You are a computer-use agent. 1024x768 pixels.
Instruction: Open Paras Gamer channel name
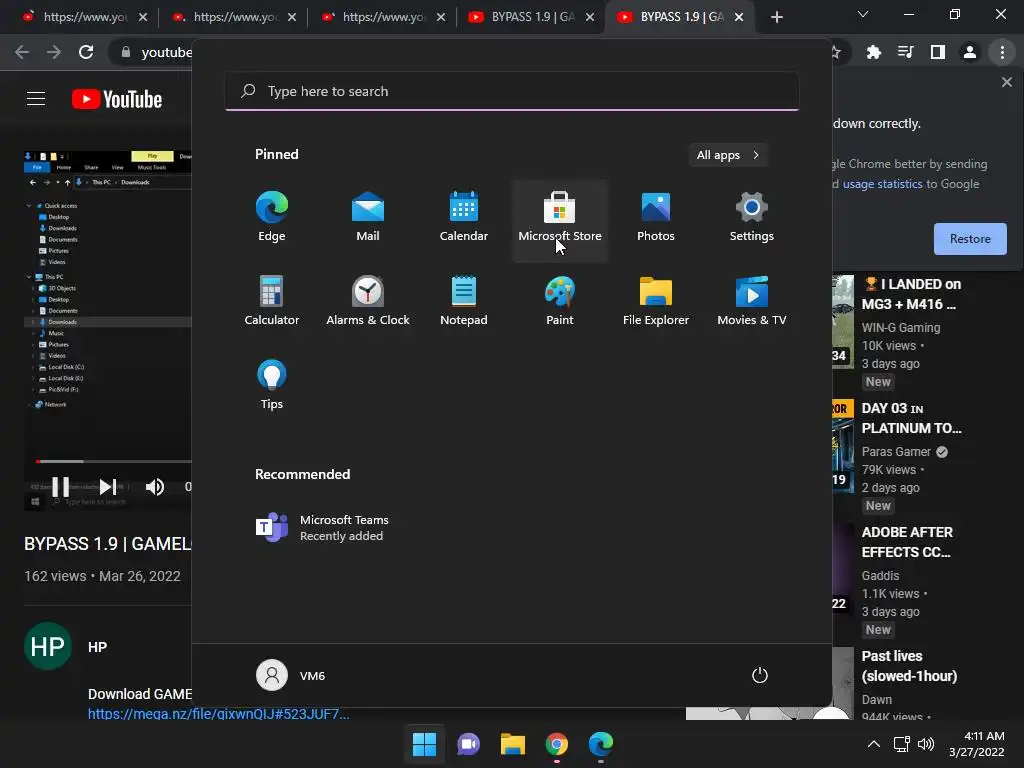click(x=896, y=452)
